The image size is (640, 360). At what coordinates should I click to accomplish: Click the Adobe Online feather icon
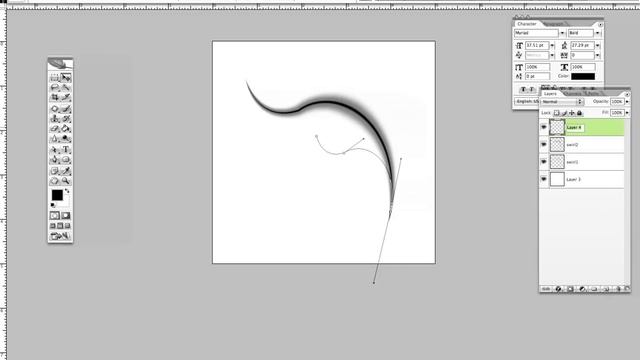[x=60, y=64]
